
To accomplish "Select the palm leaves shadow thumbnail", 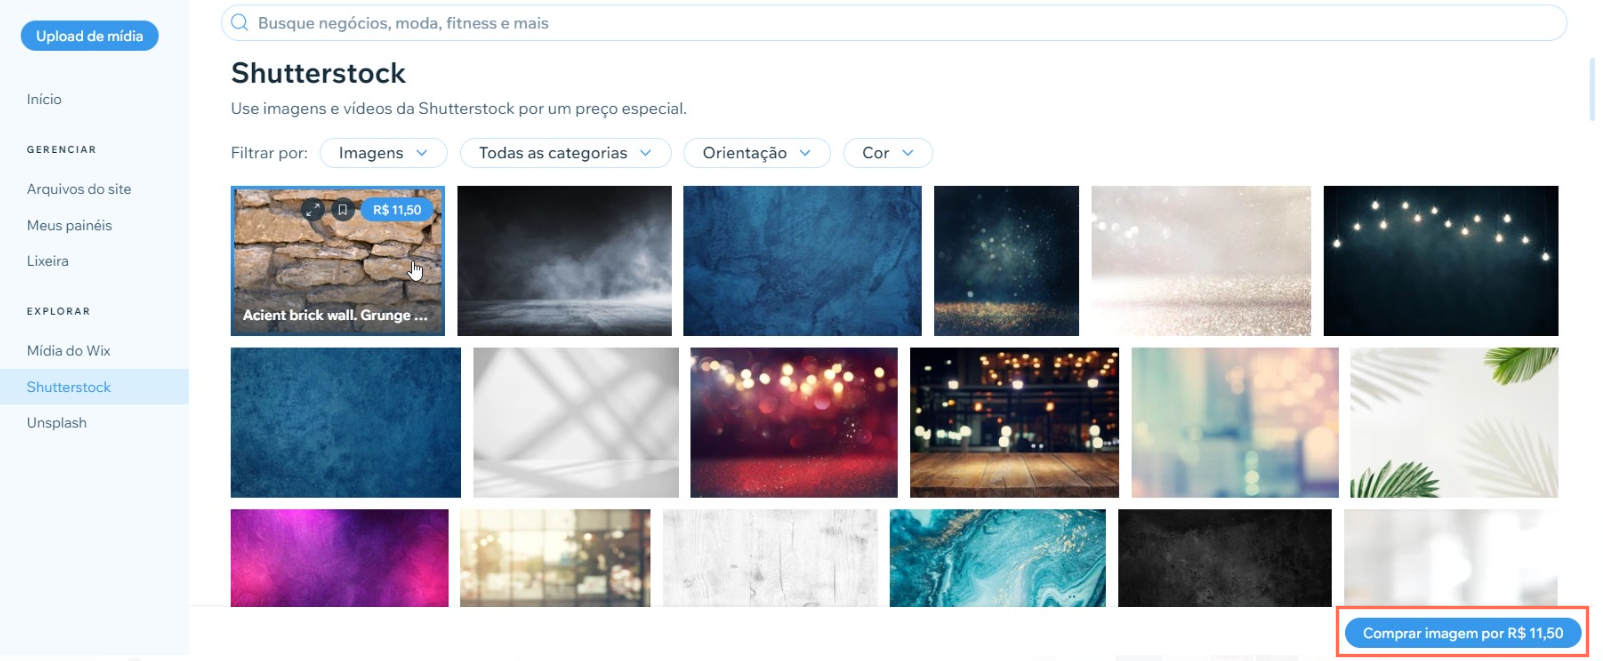I will [1454, 423].
